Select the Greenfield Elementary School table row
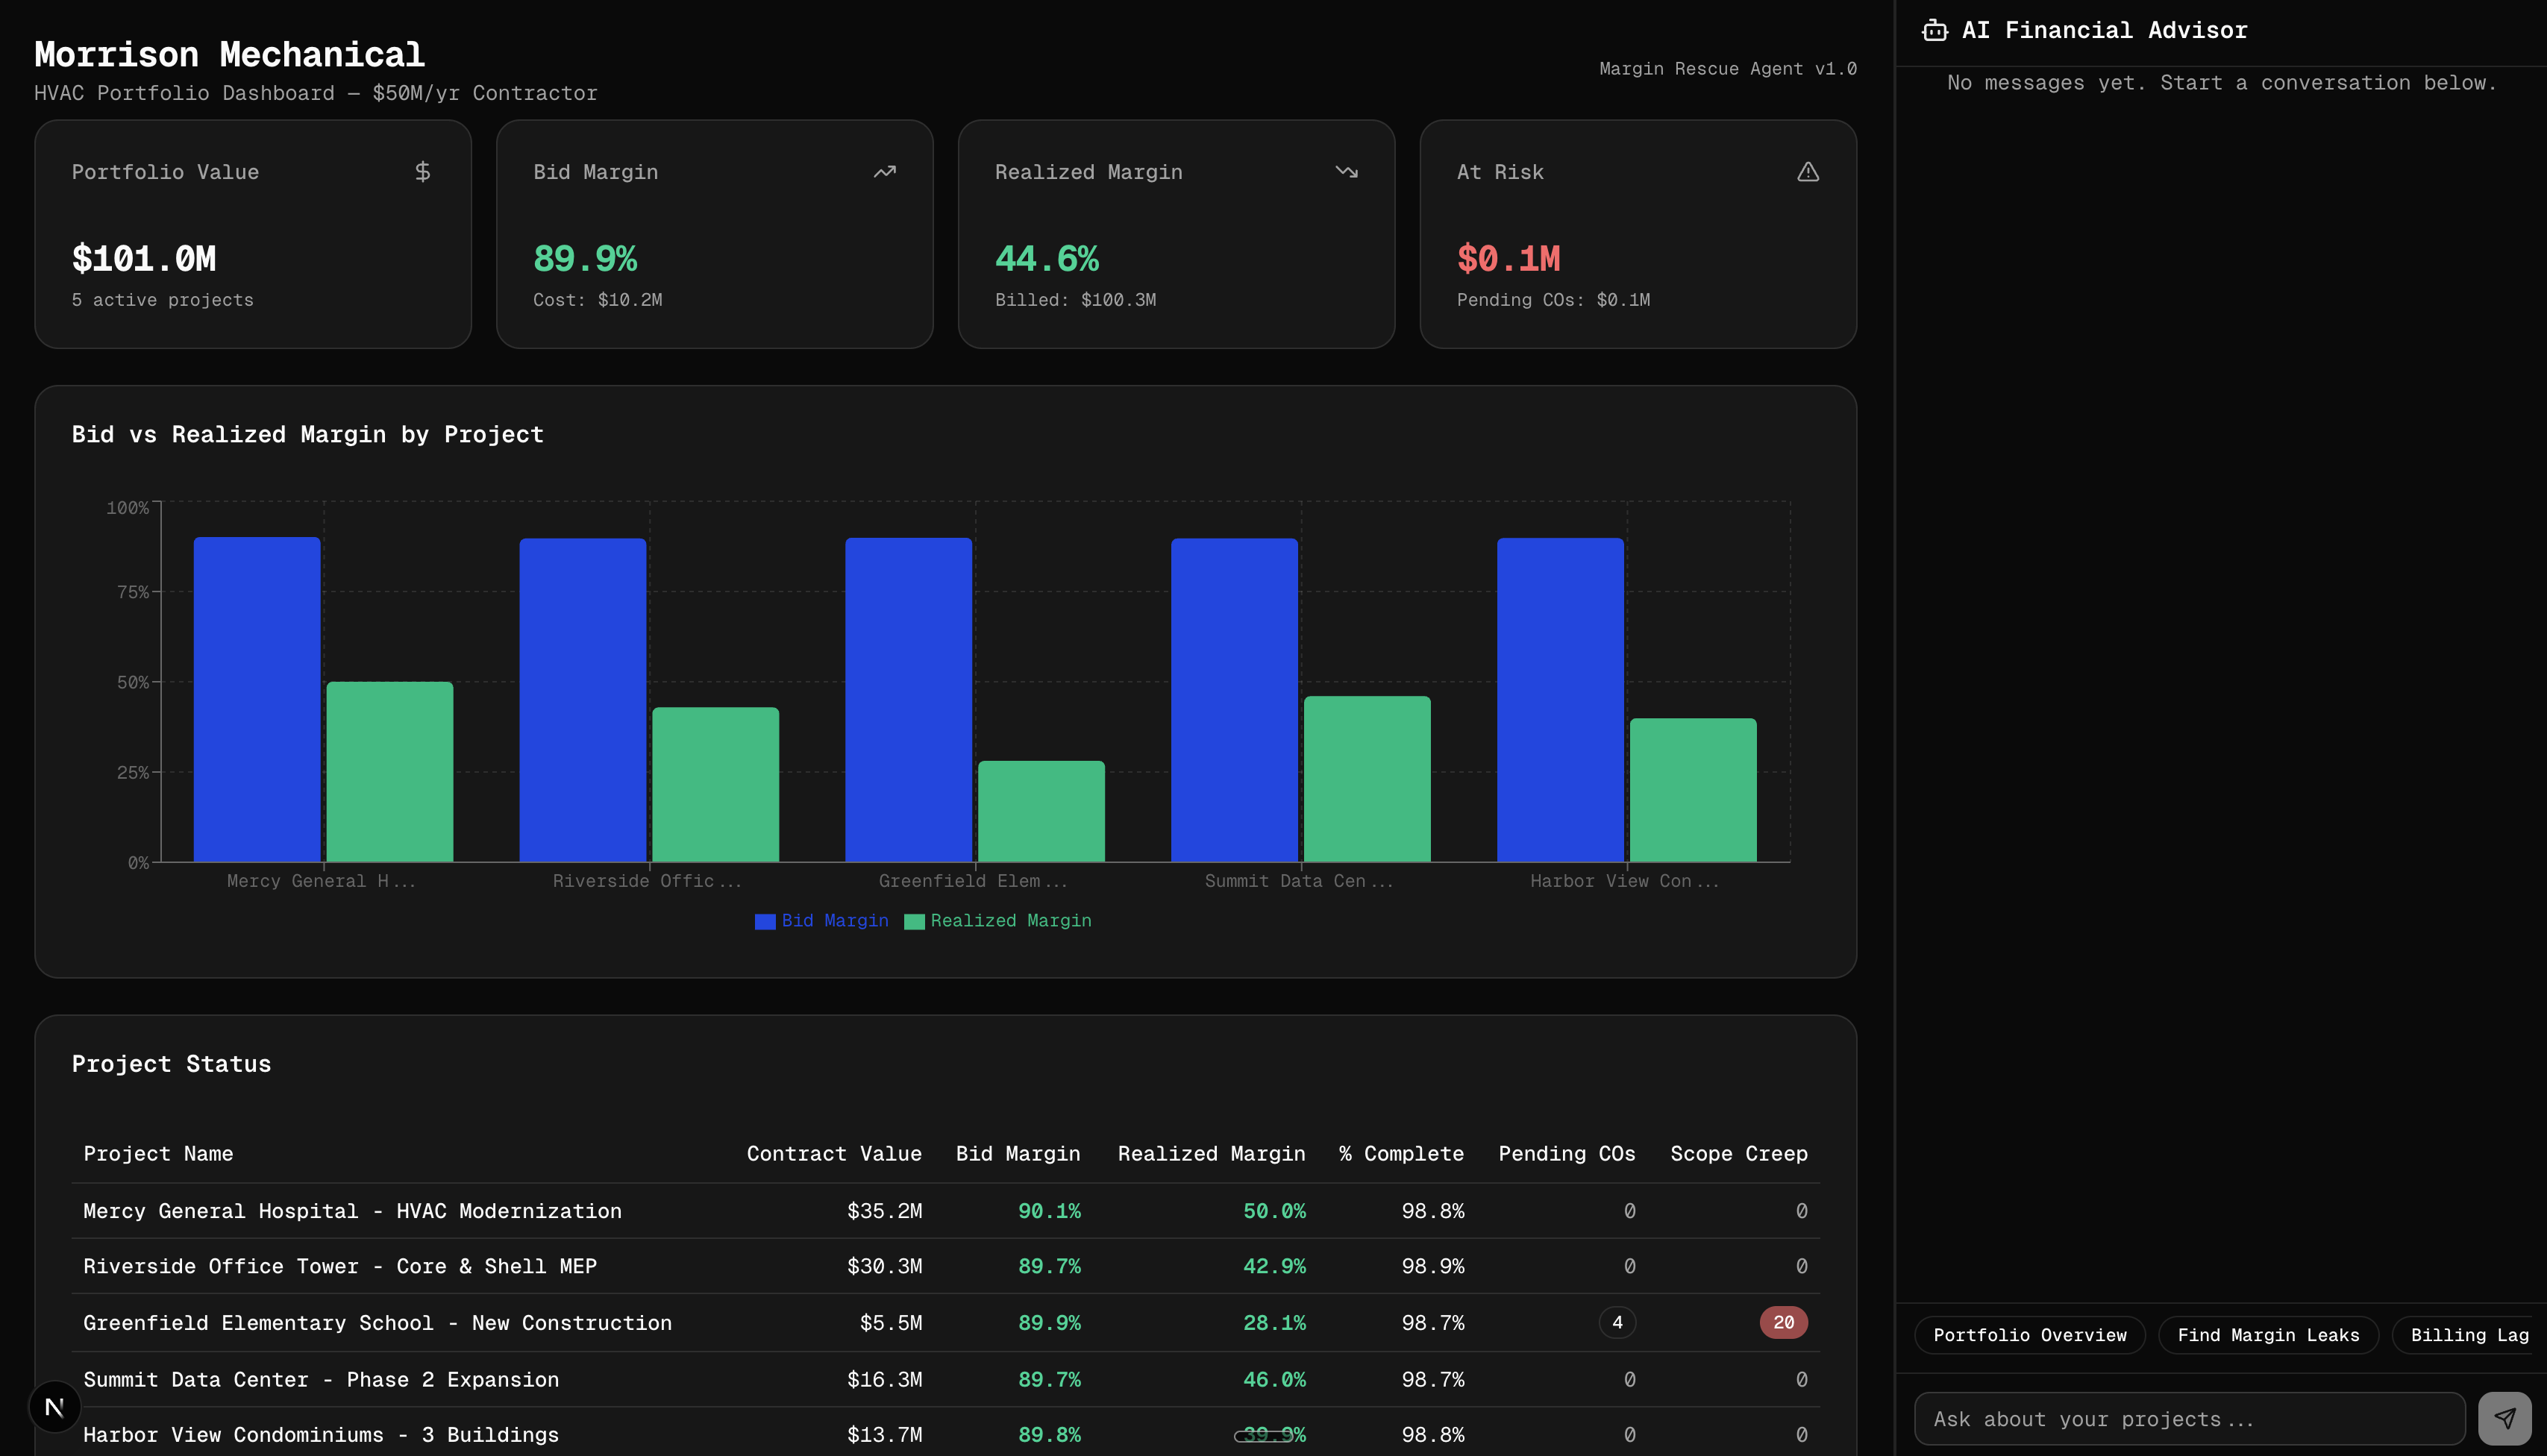2547x1456 pixels. (377, 1322)
